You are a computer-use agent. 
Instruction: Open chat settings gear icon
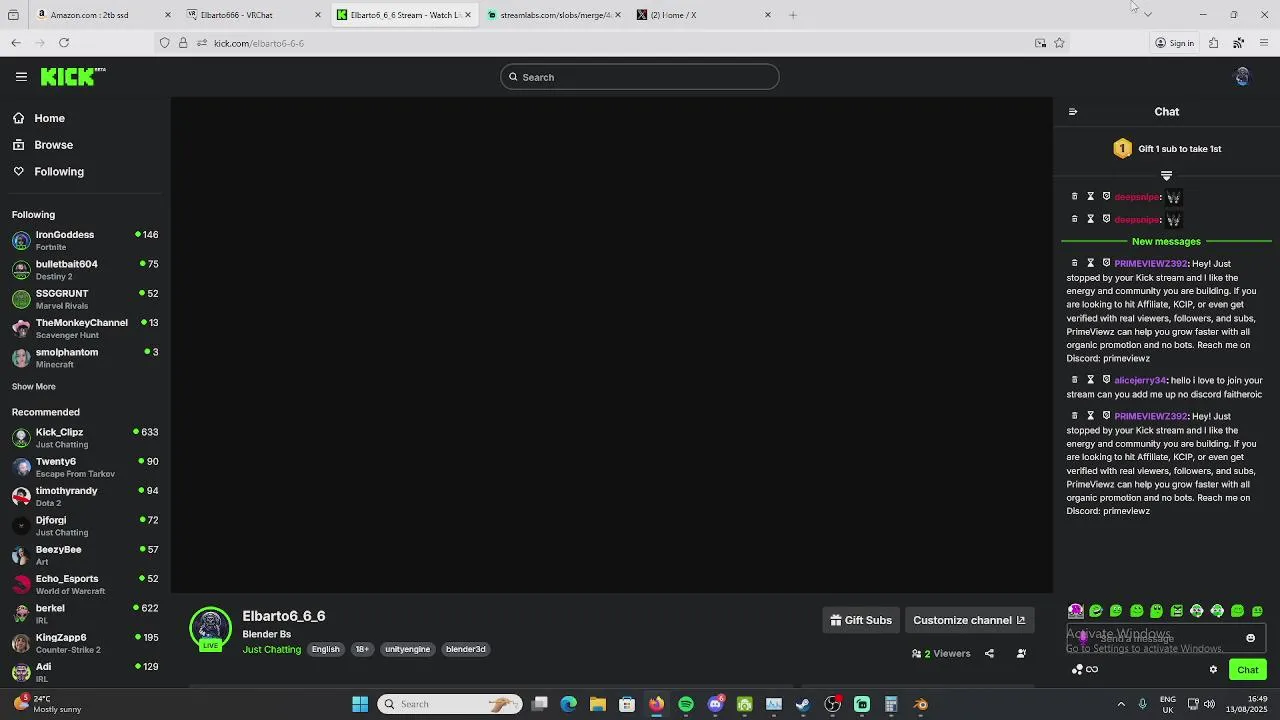(1213, 670)
